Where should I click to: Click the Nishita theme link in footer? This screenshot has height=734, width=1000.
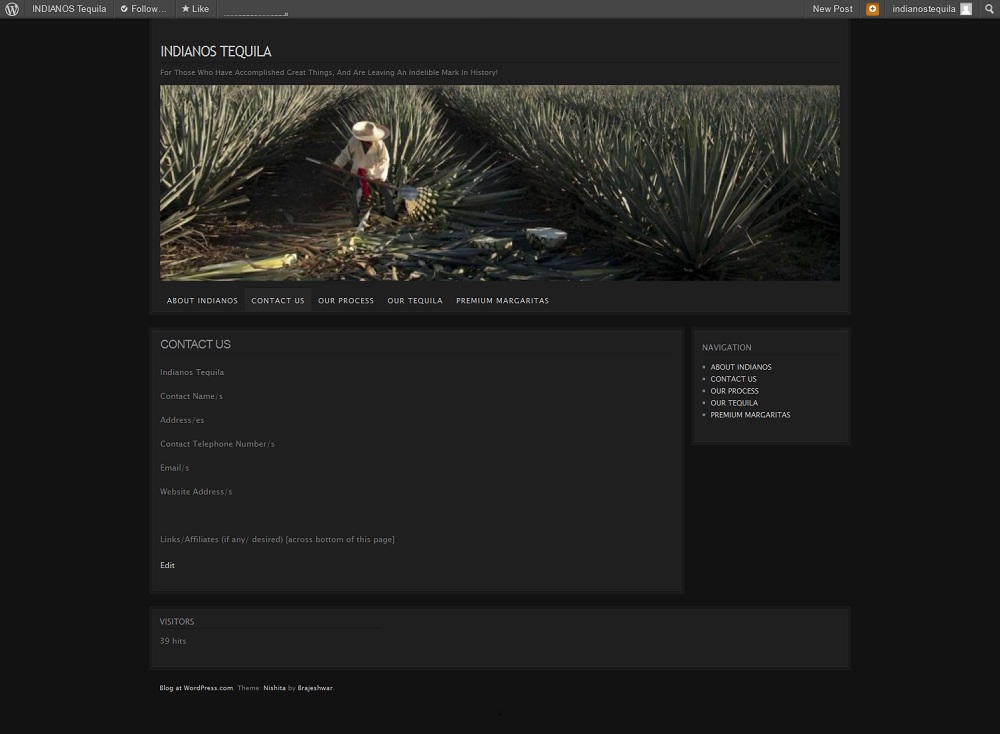[274, 688]
